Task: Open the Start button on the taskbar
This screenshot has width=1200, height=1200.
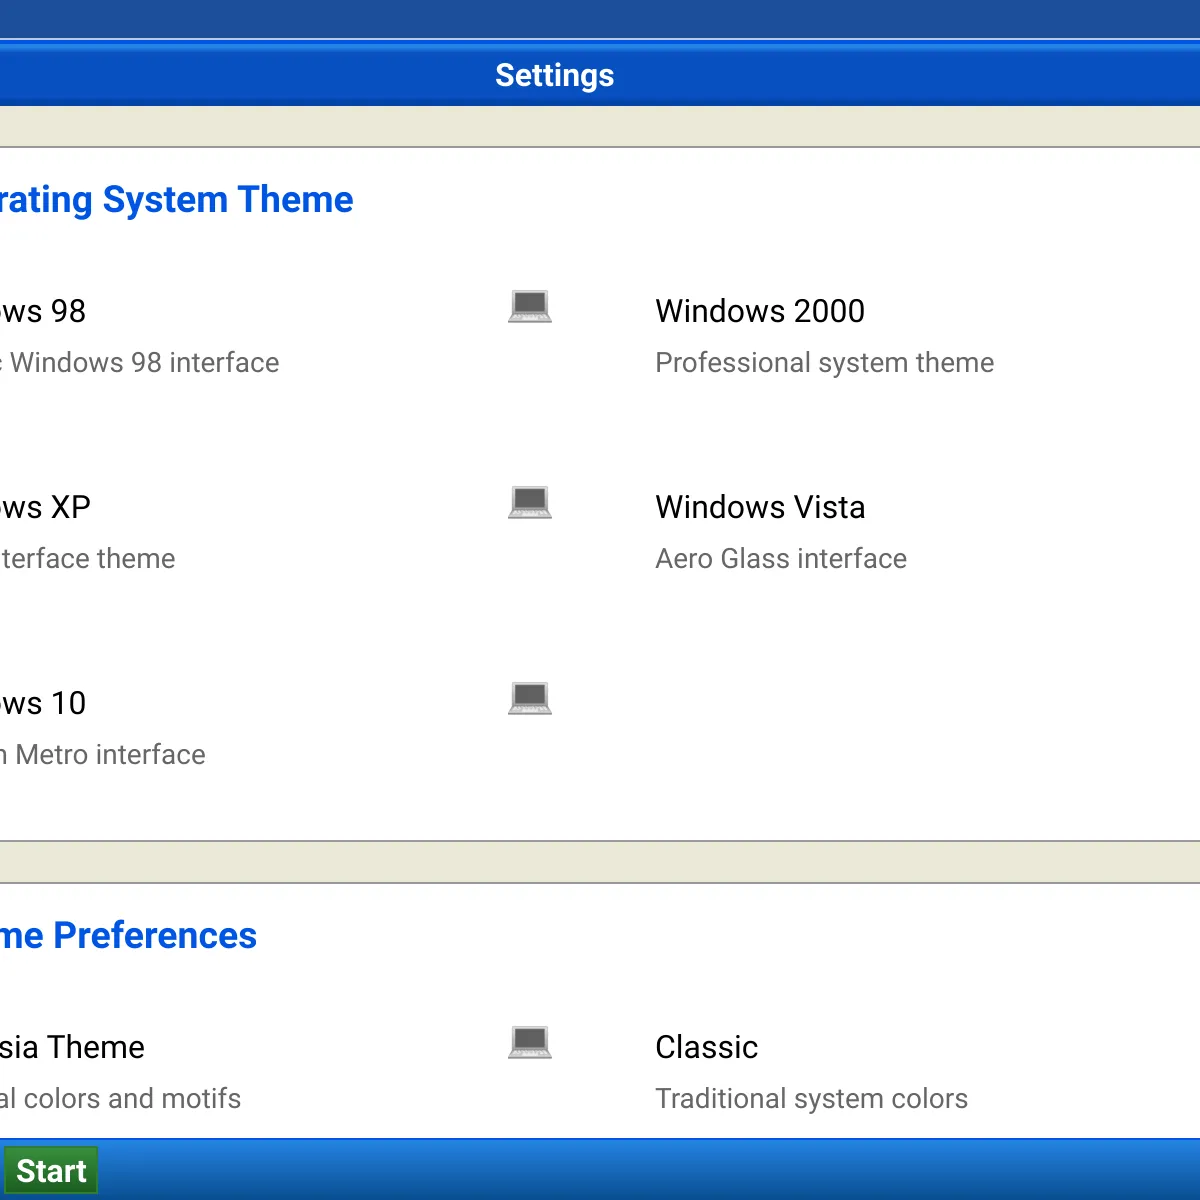Action: (51, 1171)
